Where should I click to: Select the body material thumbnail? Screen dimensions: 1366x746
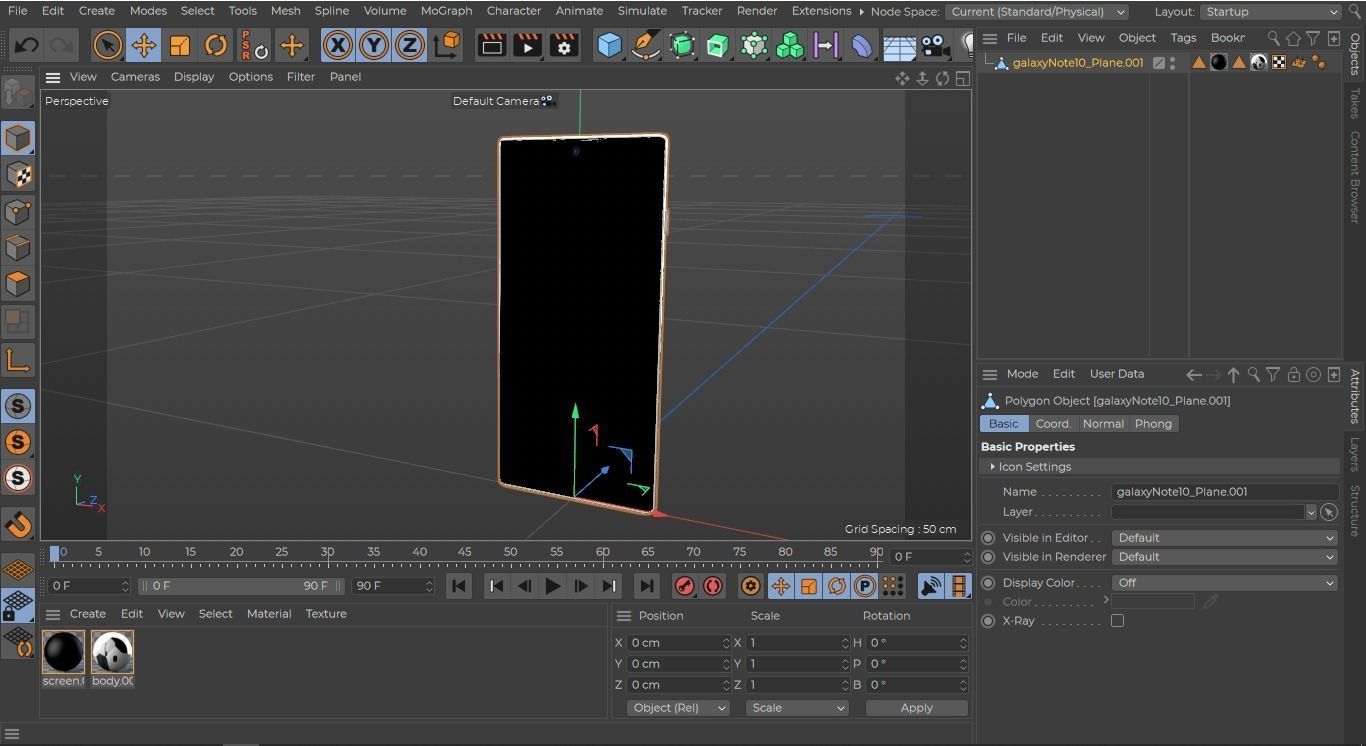coord(112,652)
